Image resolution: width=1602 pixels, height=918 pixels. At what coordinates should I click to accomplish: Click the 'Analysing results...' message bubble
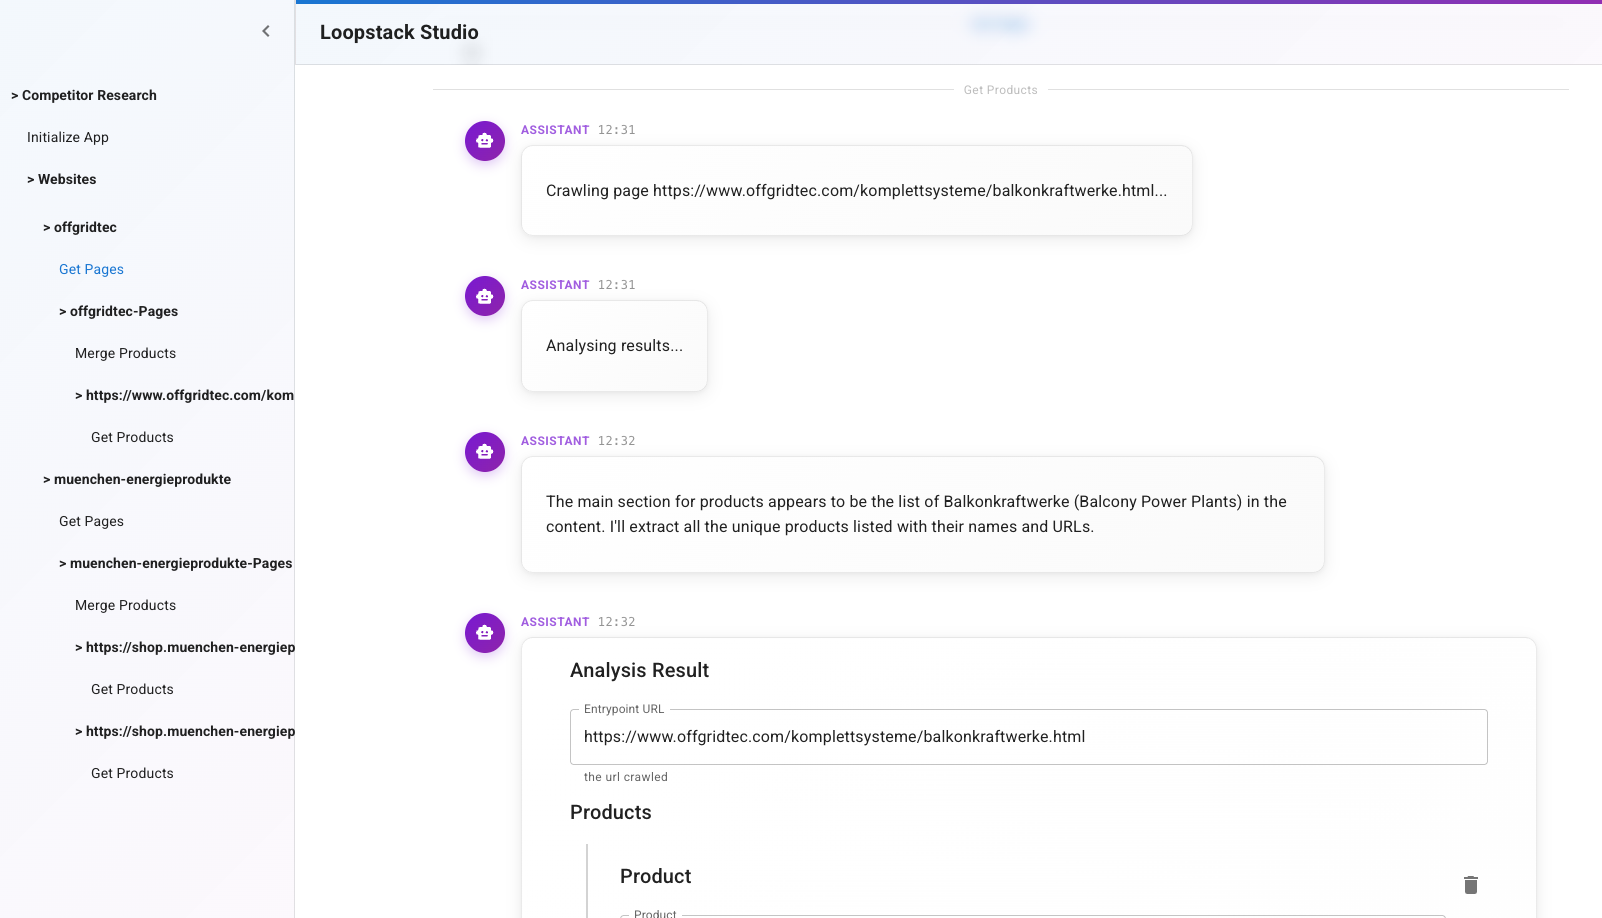(x=614, y=346)
